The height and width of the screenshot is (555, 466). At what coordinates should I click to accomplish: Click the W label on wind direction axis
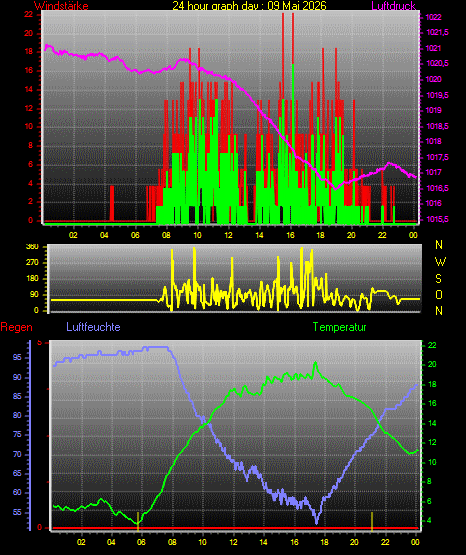(x=440, y=262)
